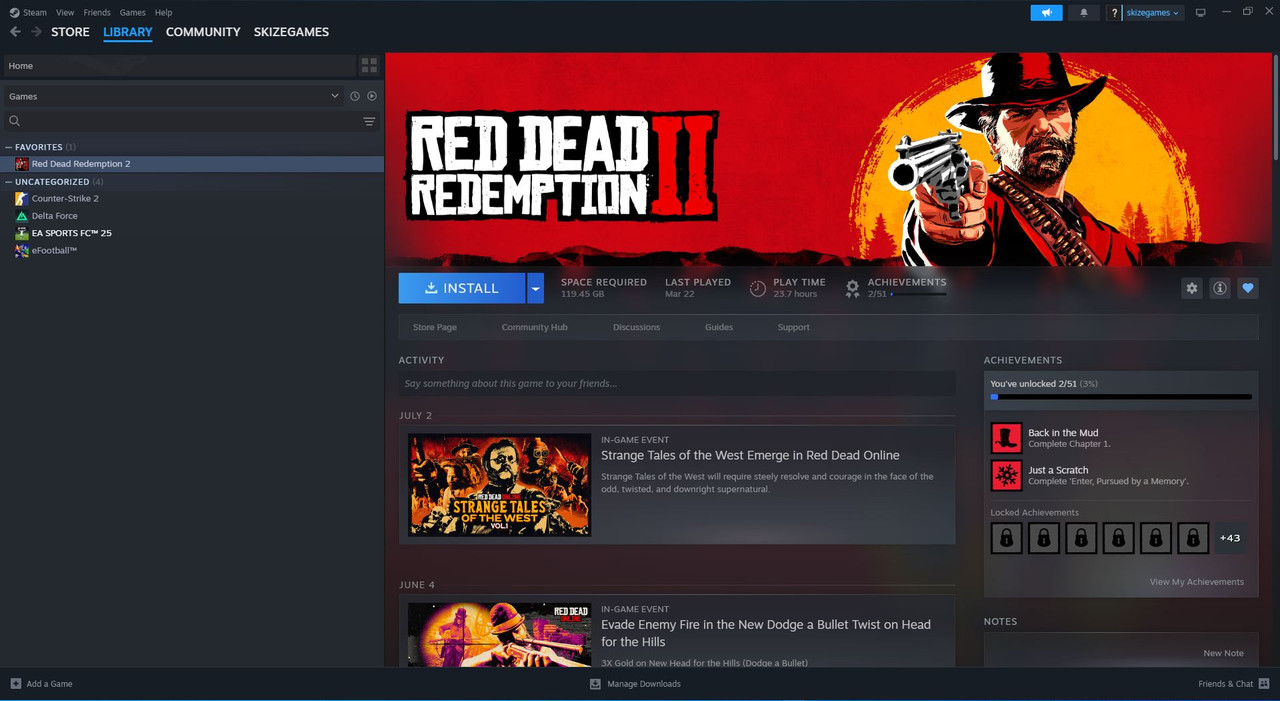Open Strange Tales of the West thumbnail
The width and height of the screenshot is (1280, 701).
point(499,485)
